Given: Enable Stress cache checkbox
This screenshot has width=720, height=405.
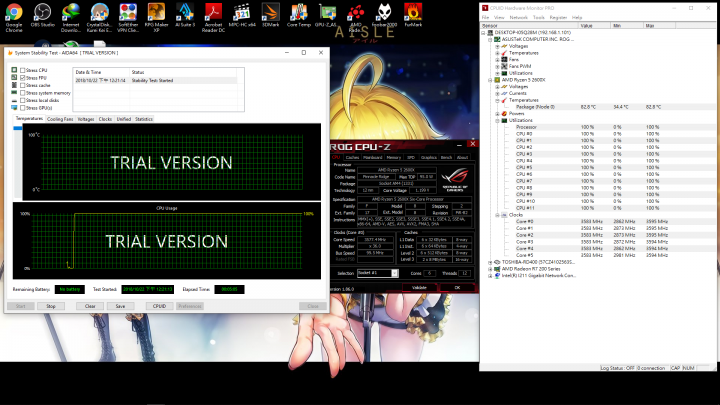Looking at the screenshot, I should 22,85.
